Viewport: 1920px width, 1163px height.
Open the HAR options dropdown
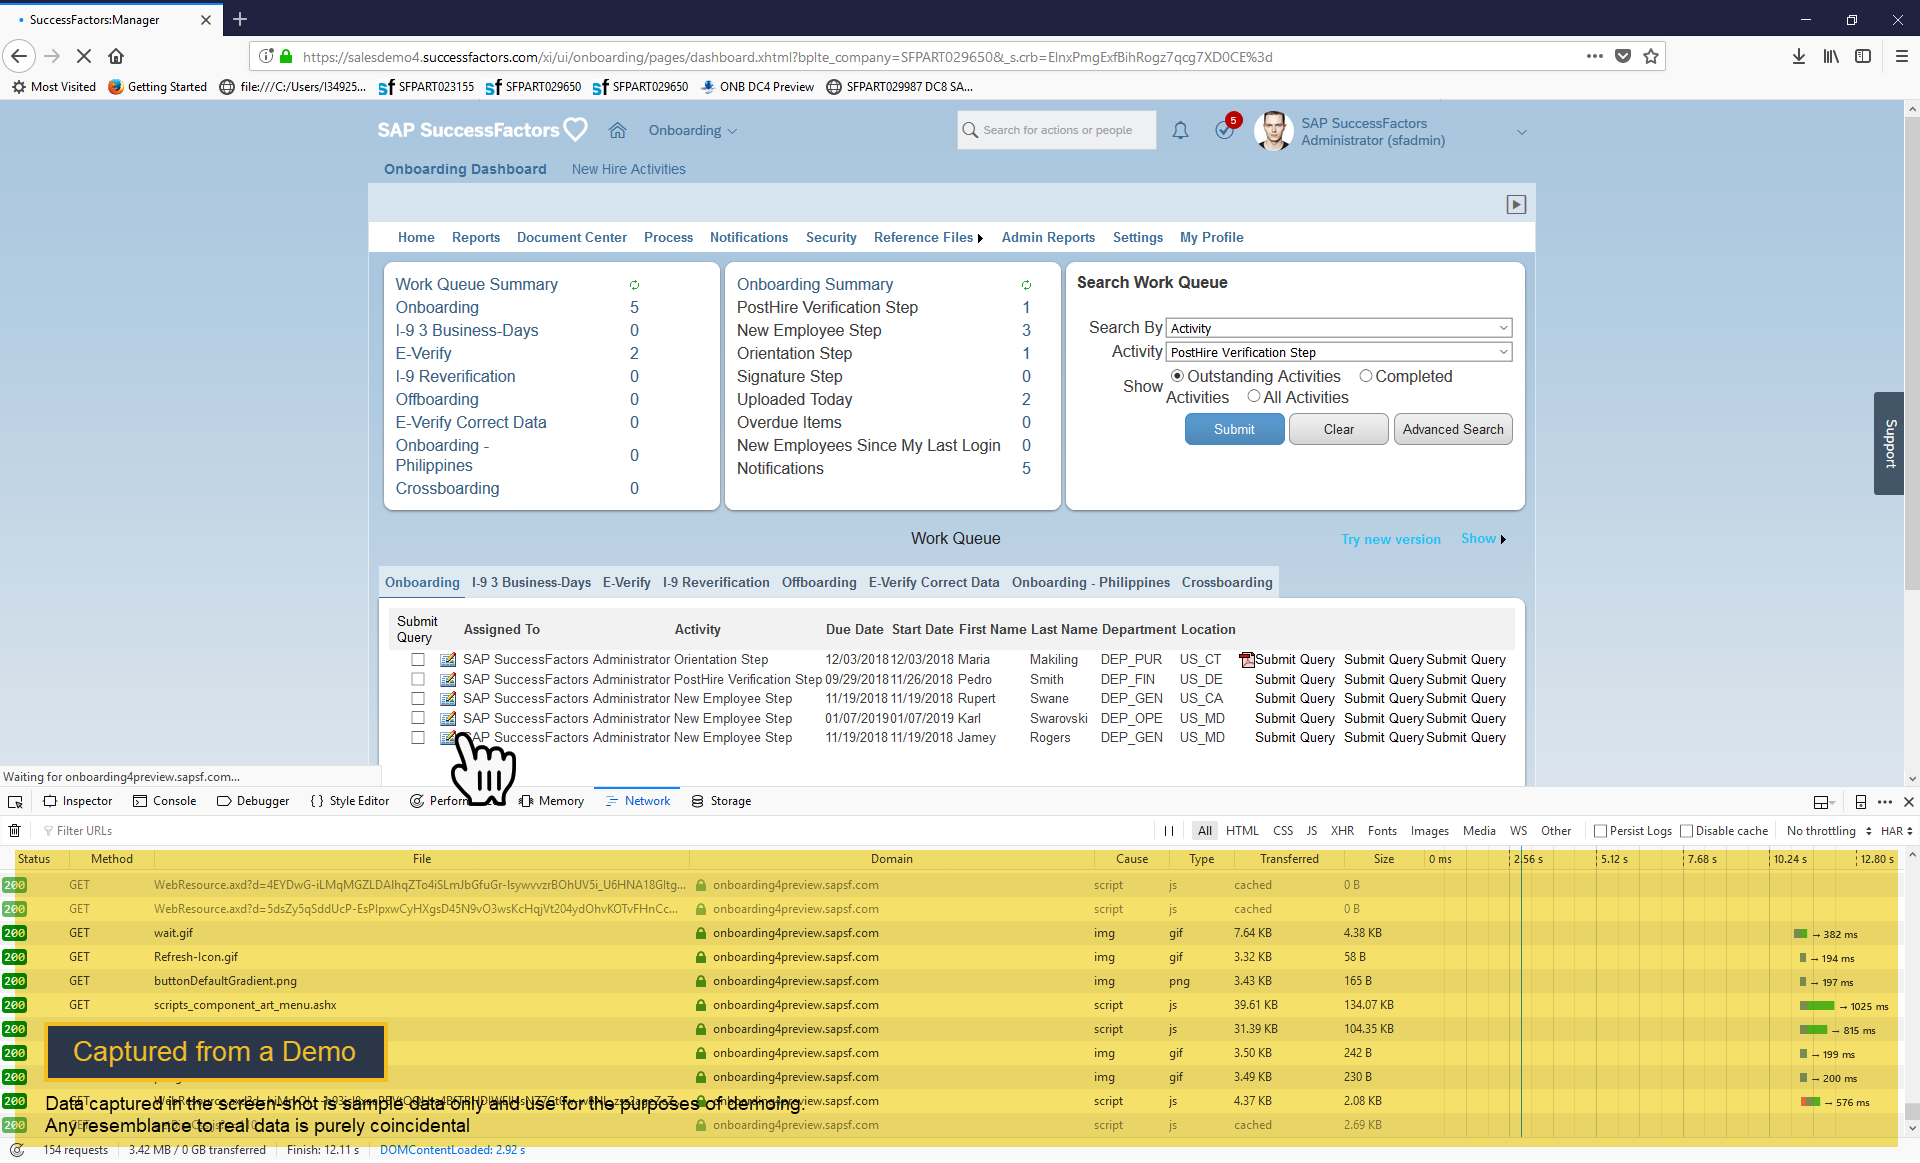(1896, 831)
